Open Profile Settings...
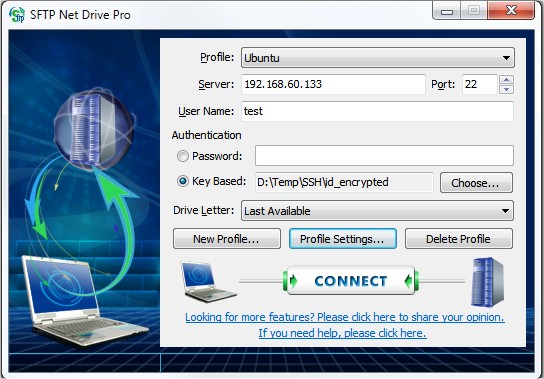Image resolution: width=544 pixels, height=379 pixels. 343,239
